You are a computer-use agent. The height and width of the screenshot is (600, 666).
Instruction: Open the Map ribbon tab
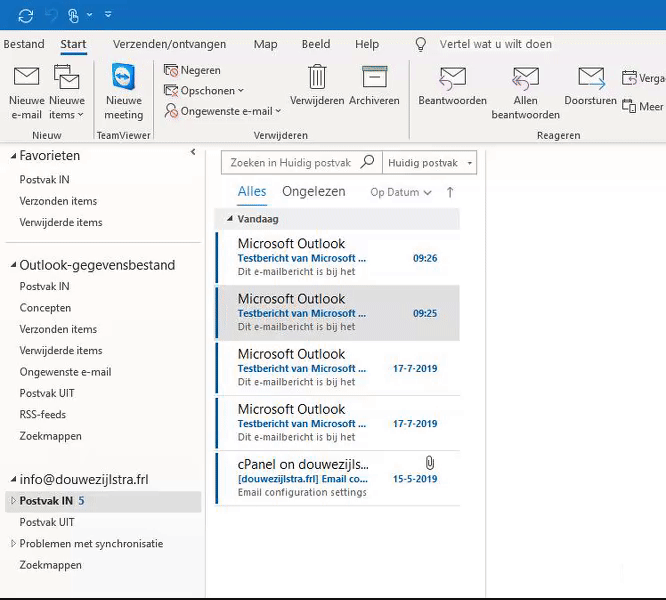(x=265, y=44)
